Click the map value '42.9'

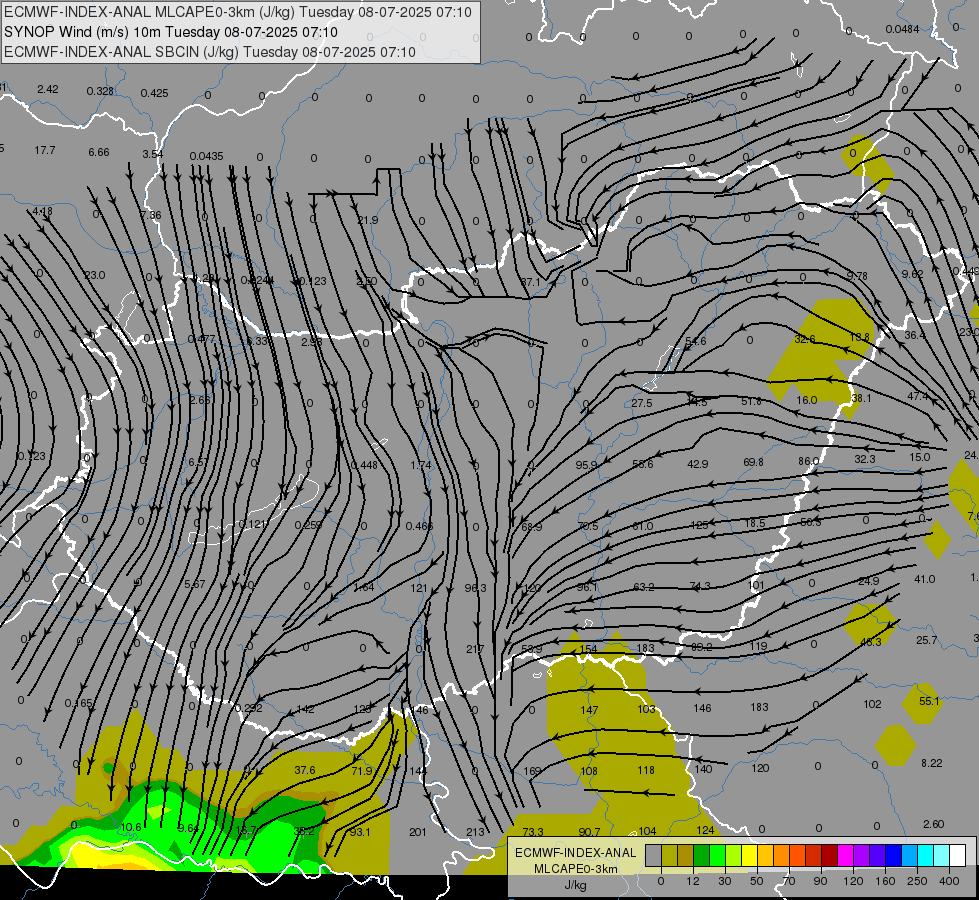(697, 464)
